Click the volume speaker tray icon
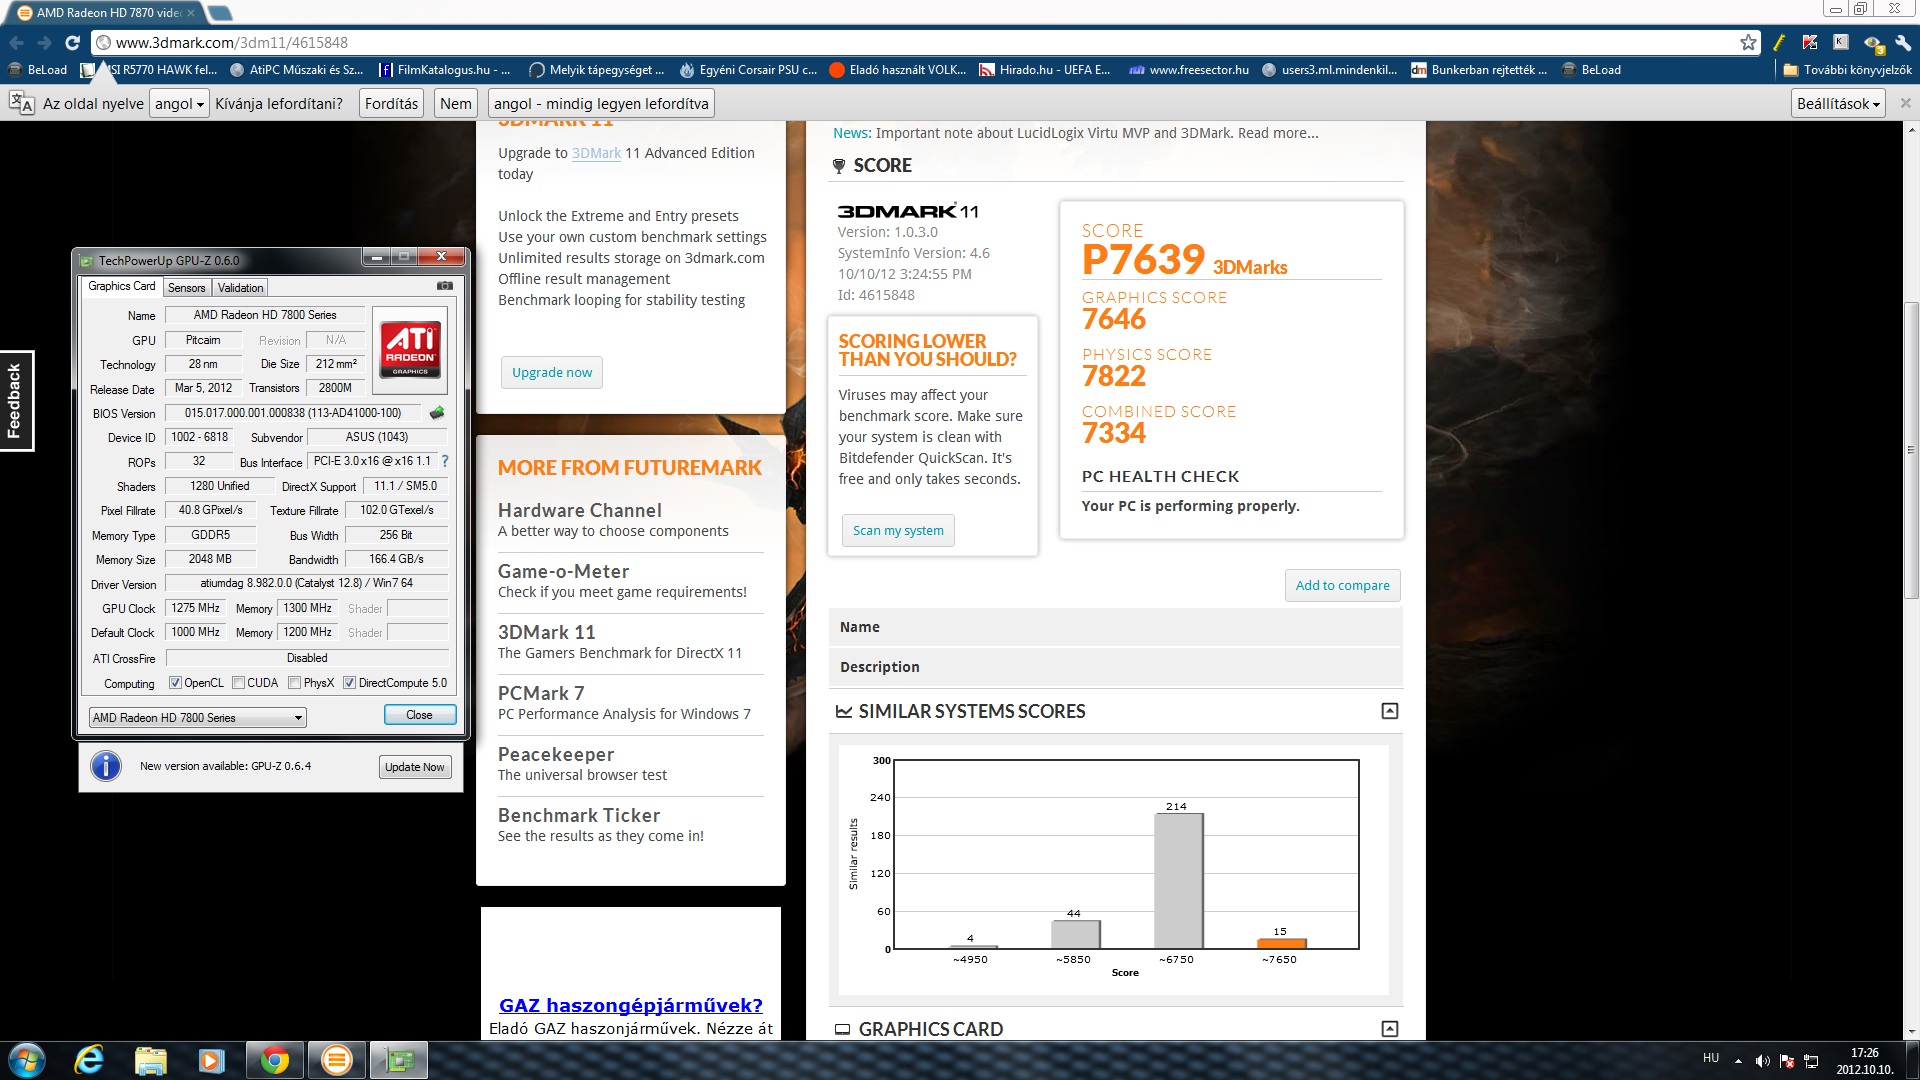This screenshot has width=1920, height=1080. (x=1762, y=1060)
